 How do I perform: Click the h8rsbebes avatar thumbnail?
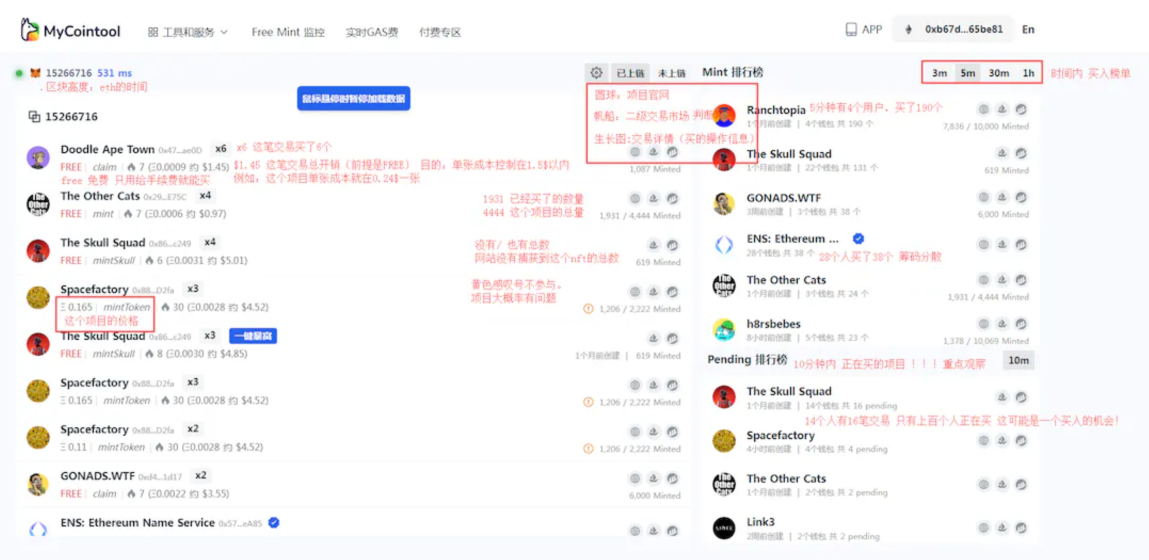(724, 330)
